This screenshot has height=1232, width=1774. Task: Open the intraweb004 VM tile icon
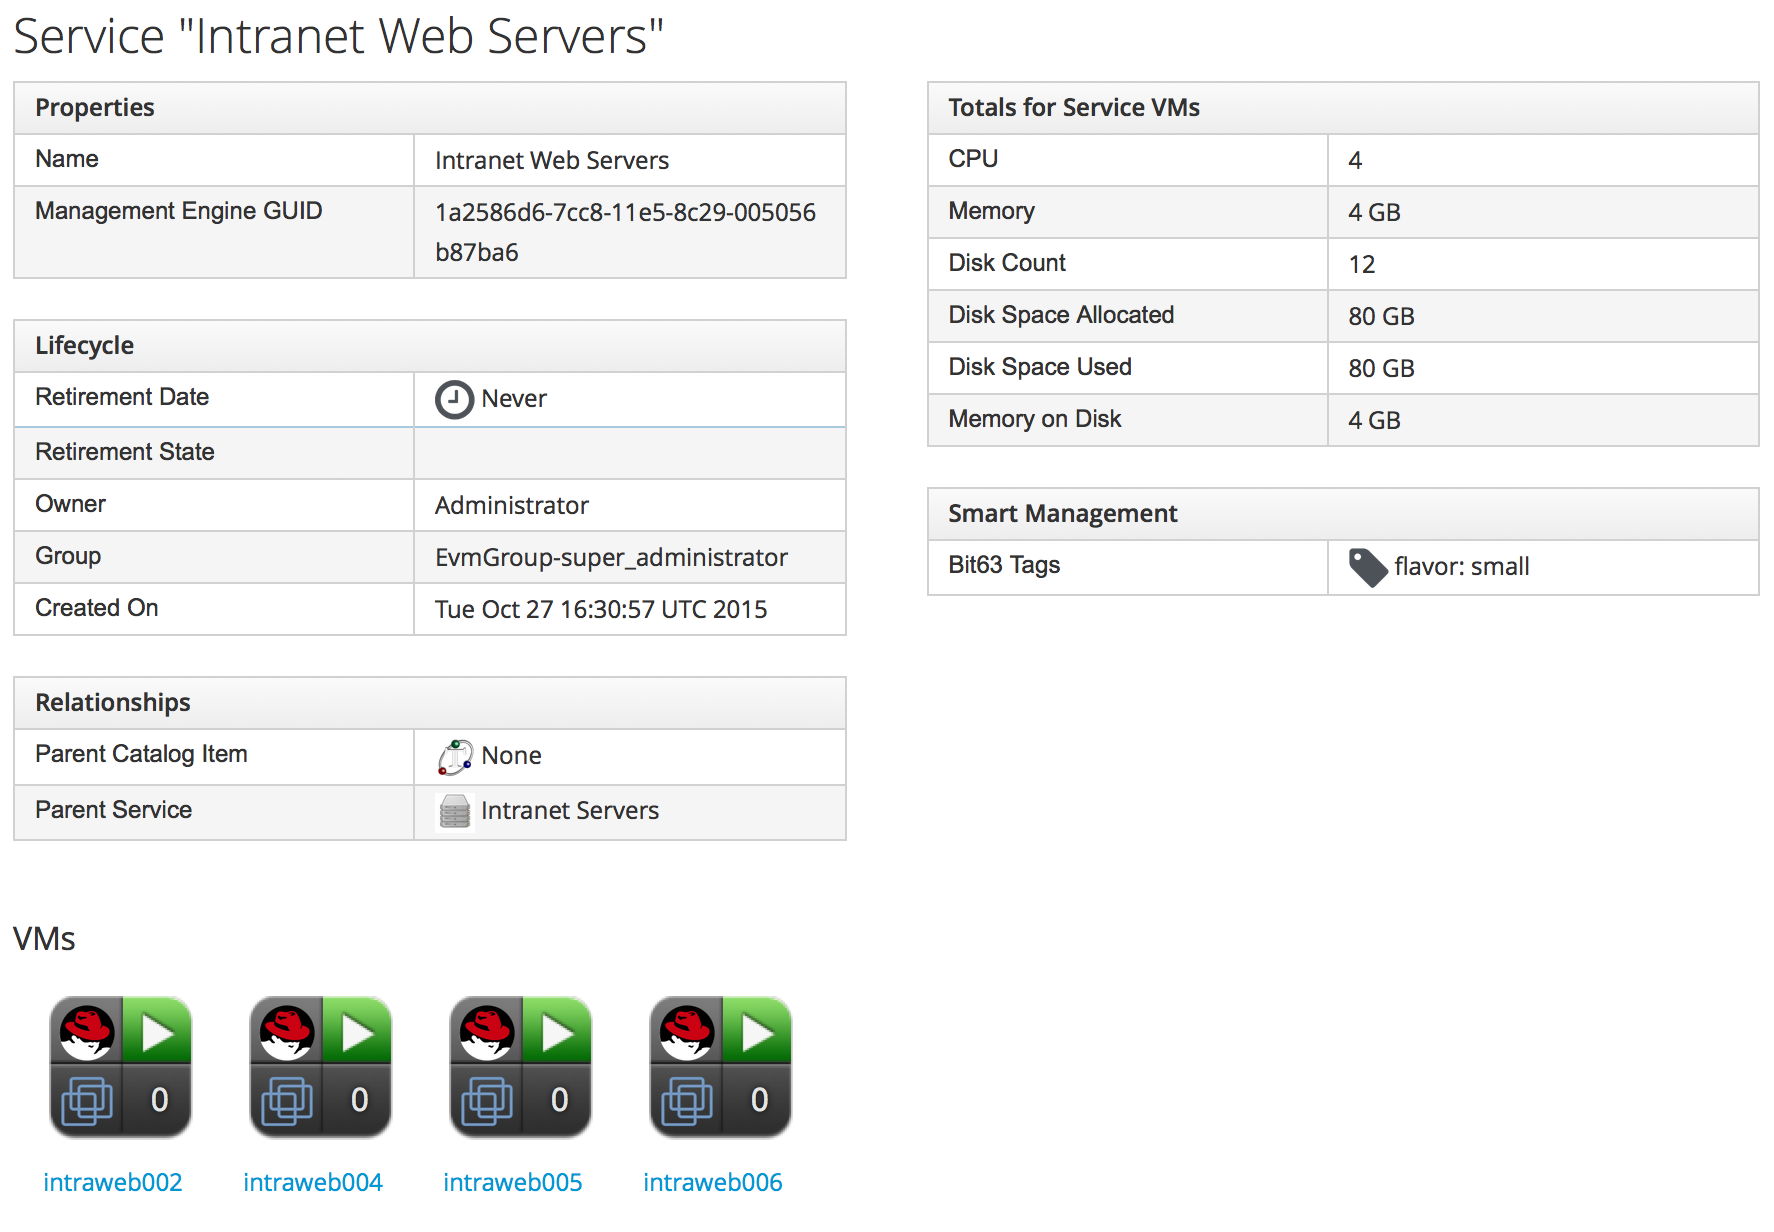click(320, 1066)
